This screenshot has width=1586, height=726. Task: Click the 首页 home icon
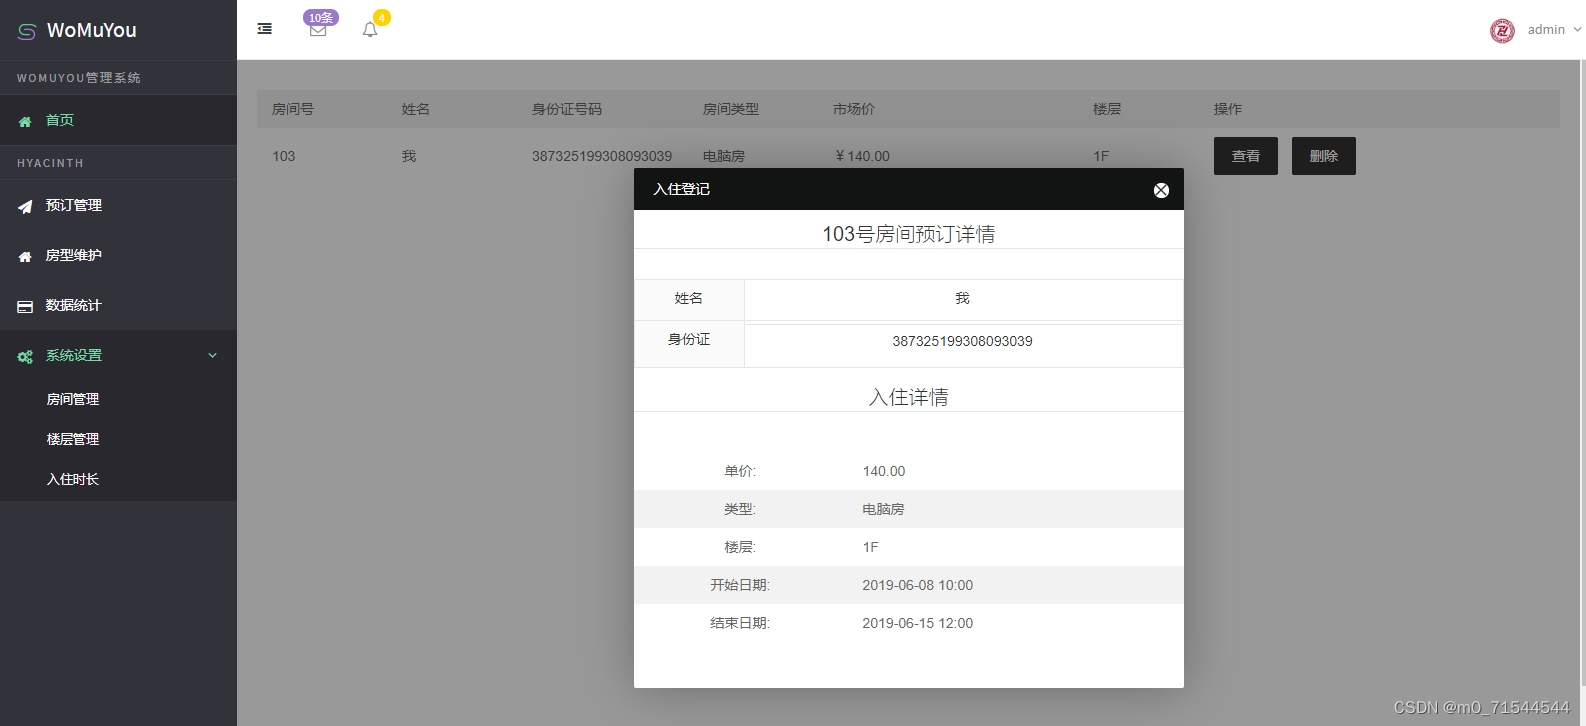coord(25,121)
